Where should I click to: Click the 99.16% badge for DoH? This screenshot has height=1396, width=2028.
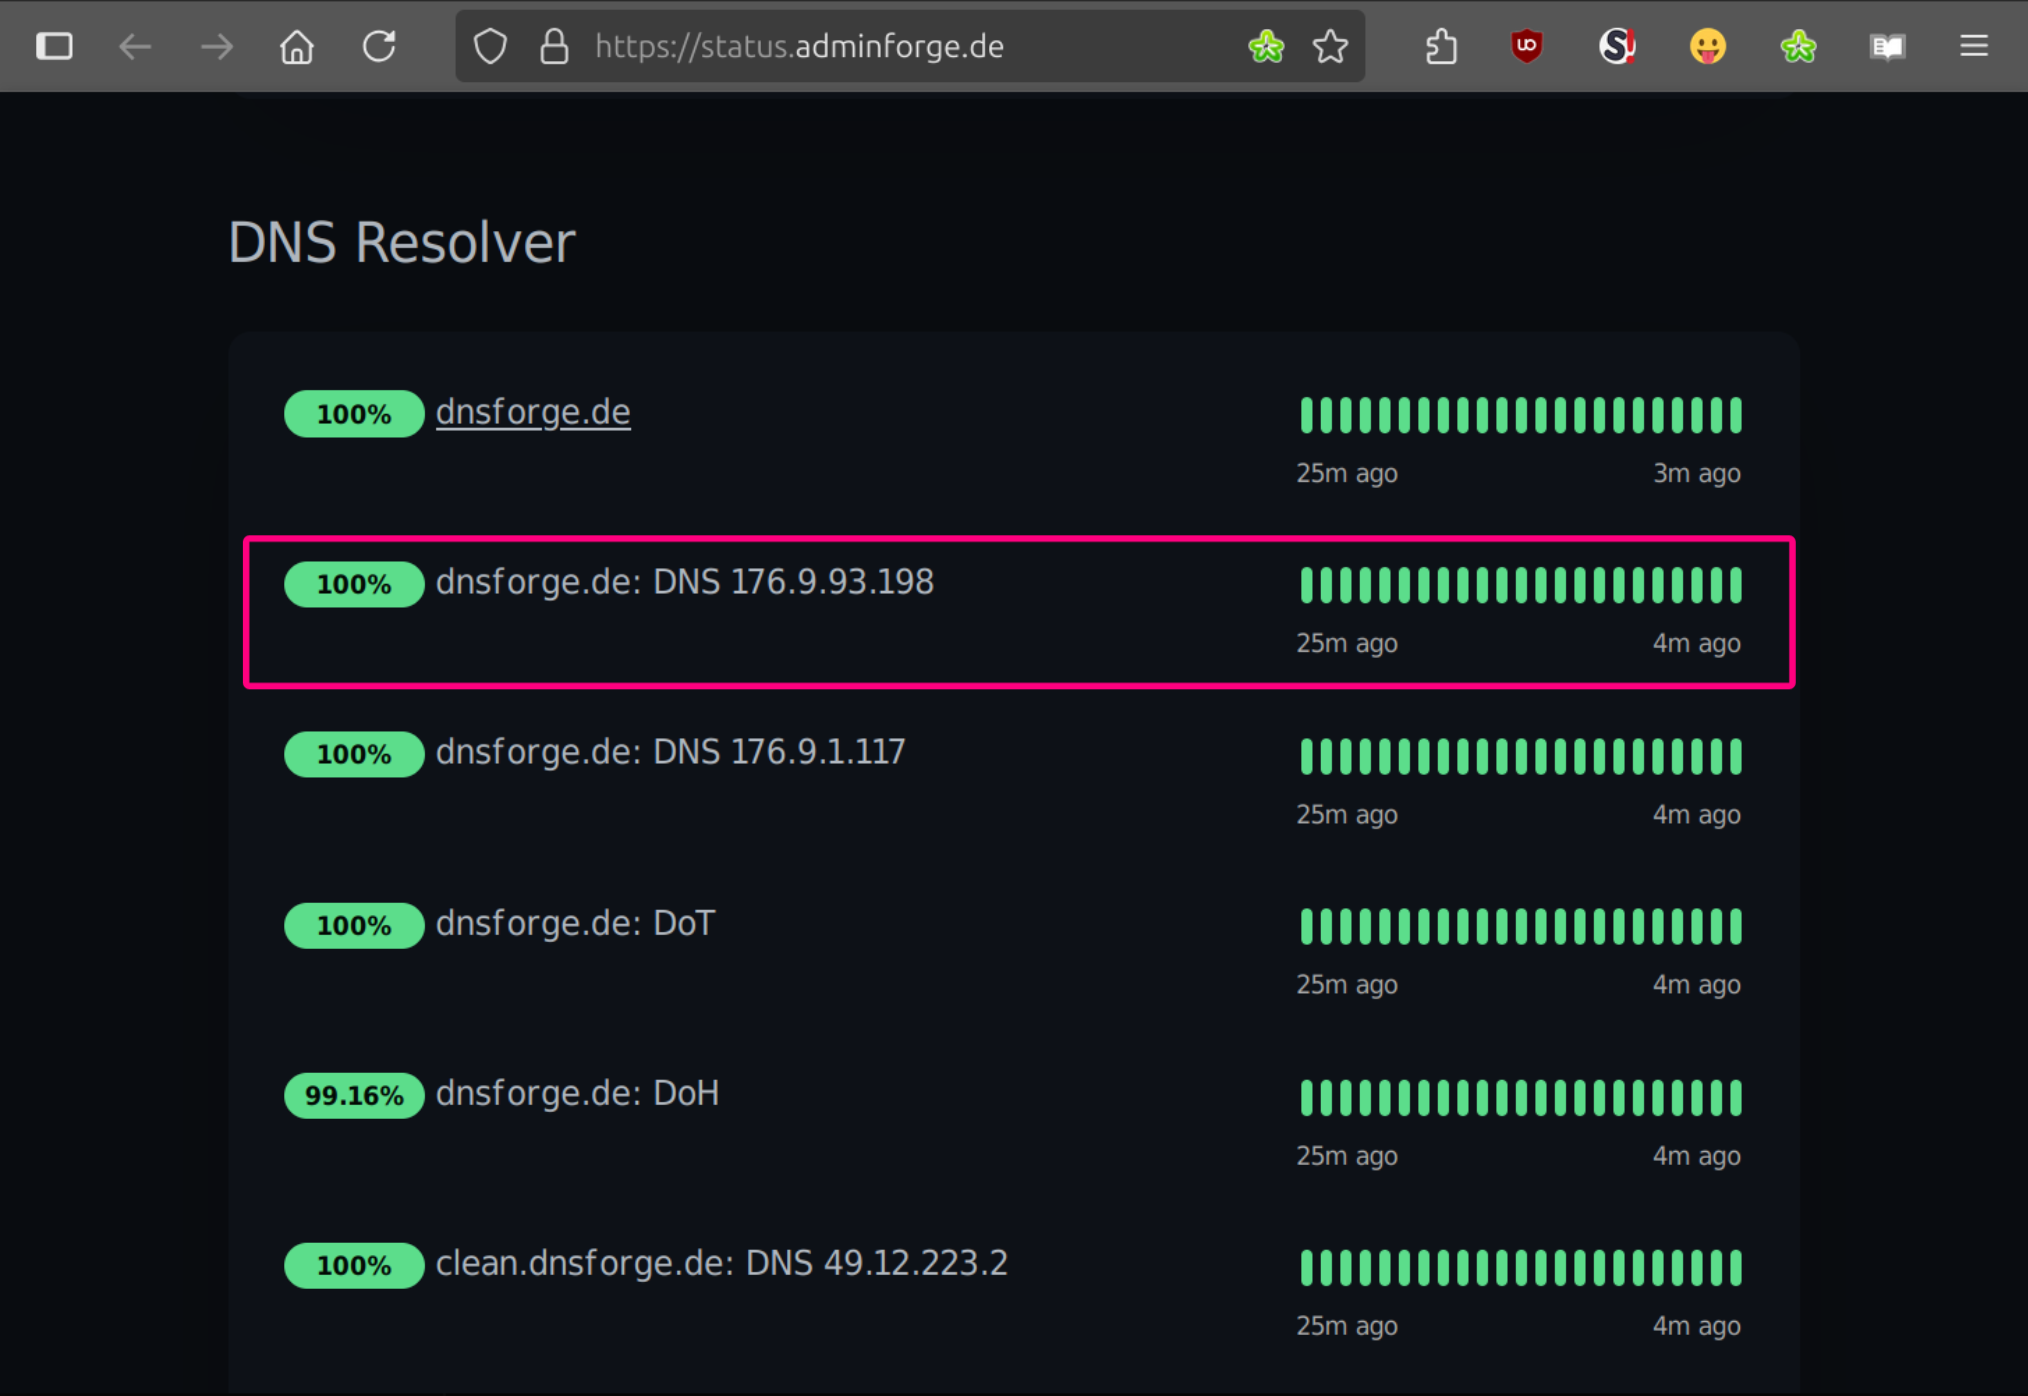[x=354, y=1095]
